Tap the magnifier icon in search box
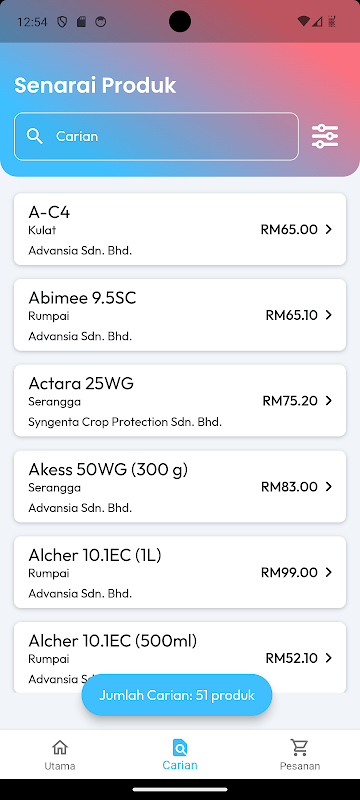This screenshot has height=800, width=360. [35, 136]
